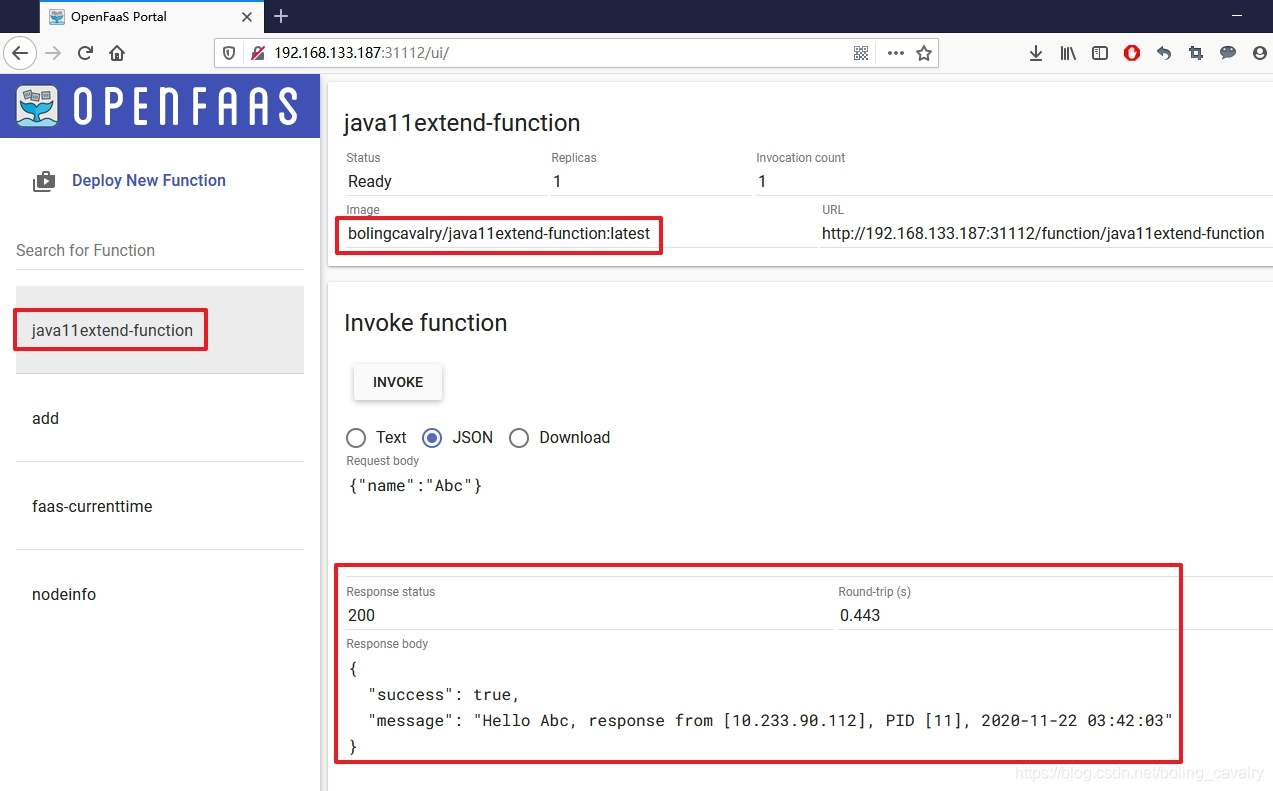
Task: Select java11extend-function in the function list
Action: tap(160, 330)
